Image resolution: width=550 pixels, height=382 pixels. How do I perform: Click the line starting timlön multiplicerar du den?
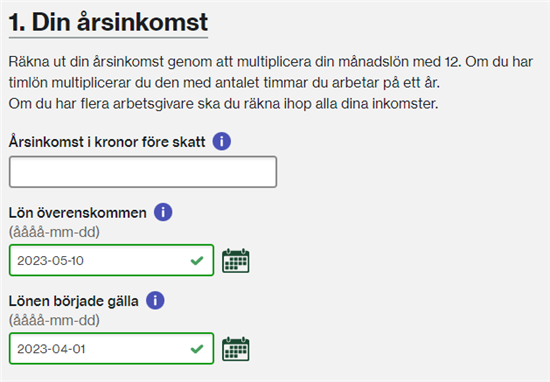224,83
